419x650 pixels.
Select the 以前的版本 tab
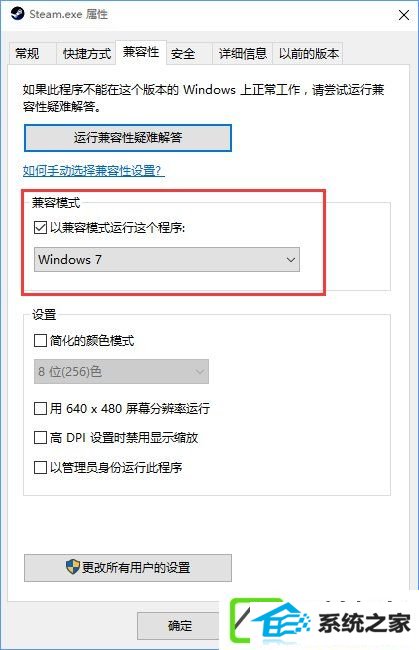[308, 53]
